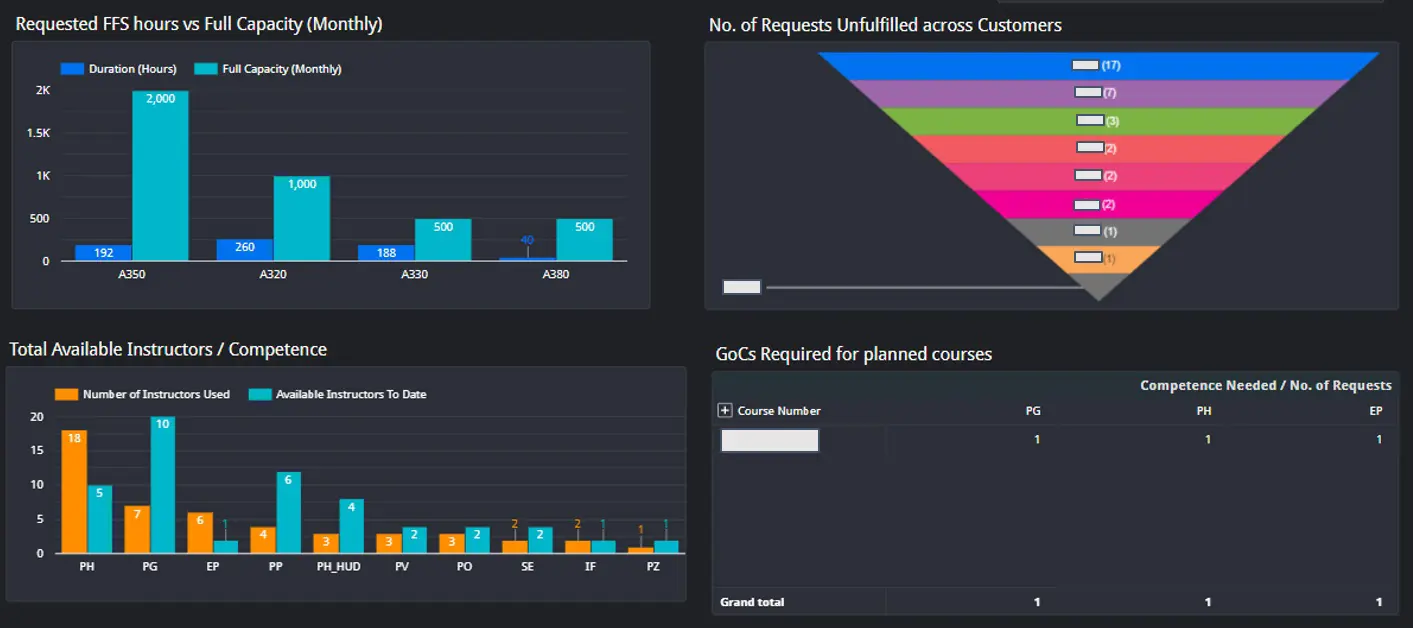This screenshot has height=628, width=1413.
Task: Toggle Duration (Hours) legend series
Action: coord(72,69)
